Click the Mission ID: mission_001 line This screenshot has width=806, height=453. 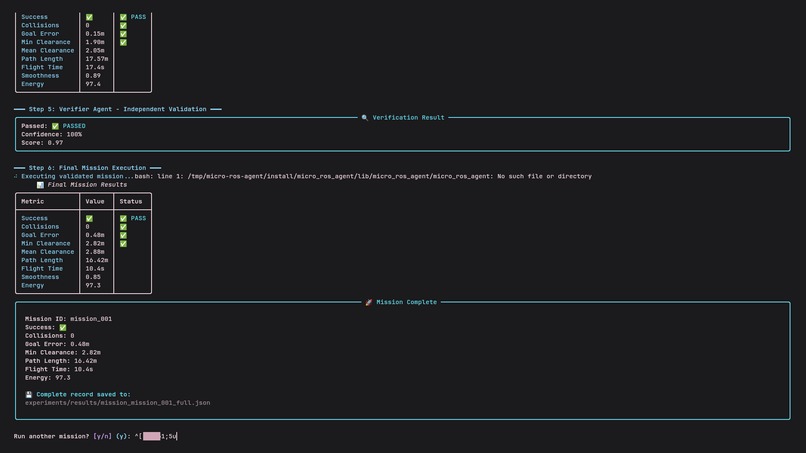pos(68,319)
